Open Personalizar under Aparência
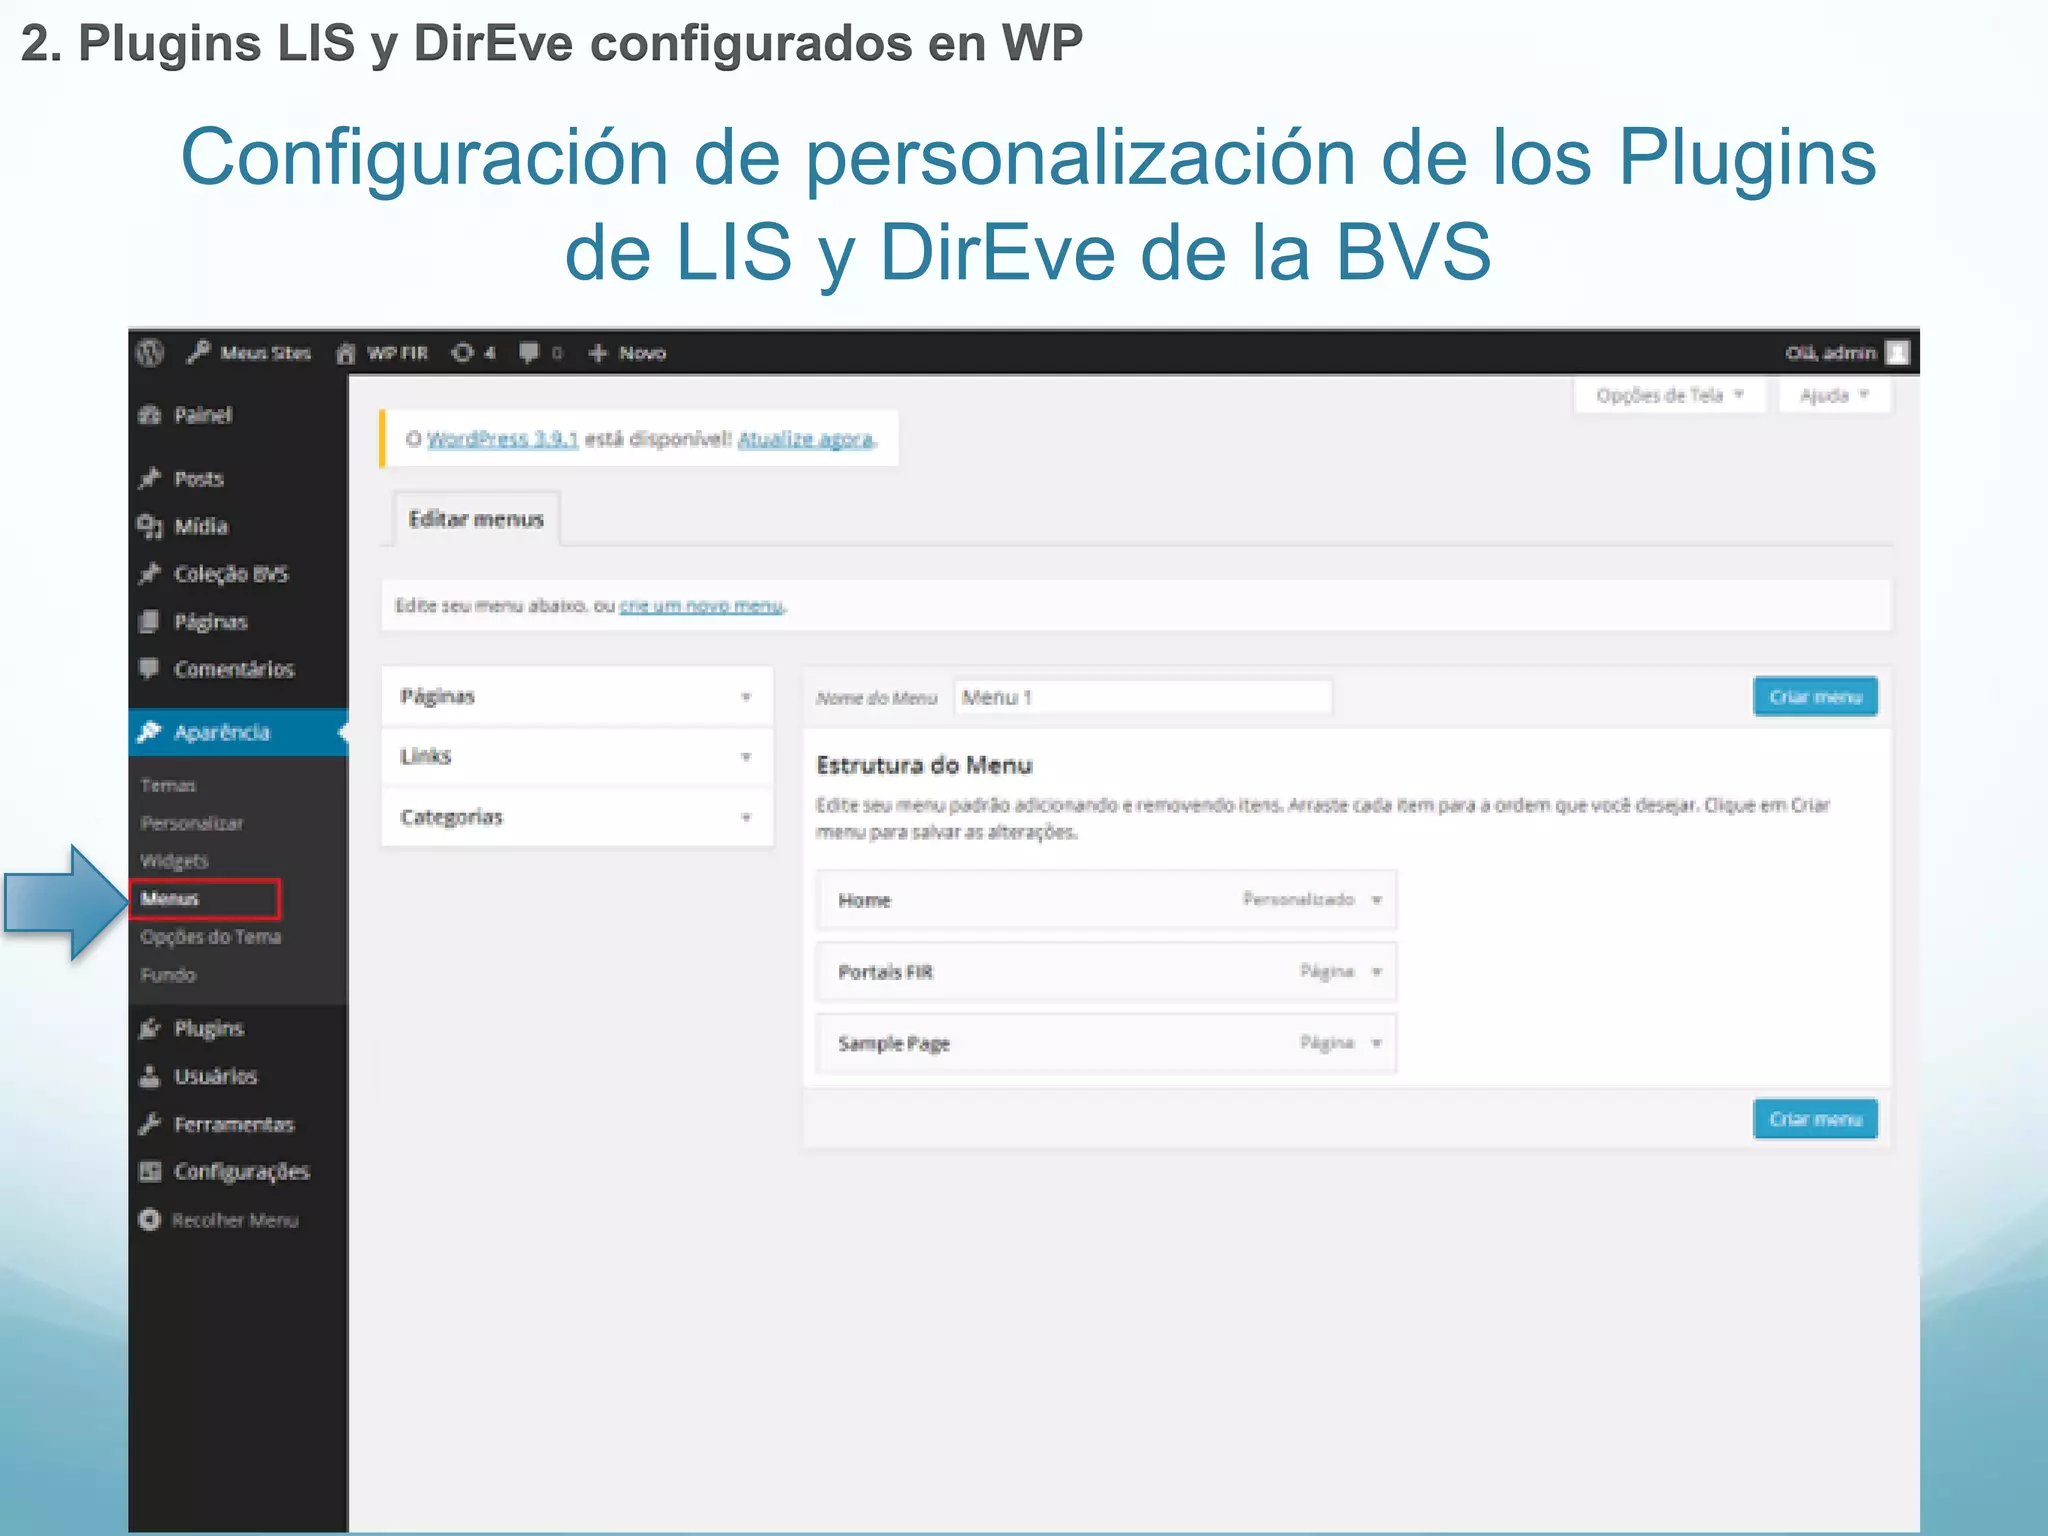The image size is (2048, 1536). click(191, 823)
